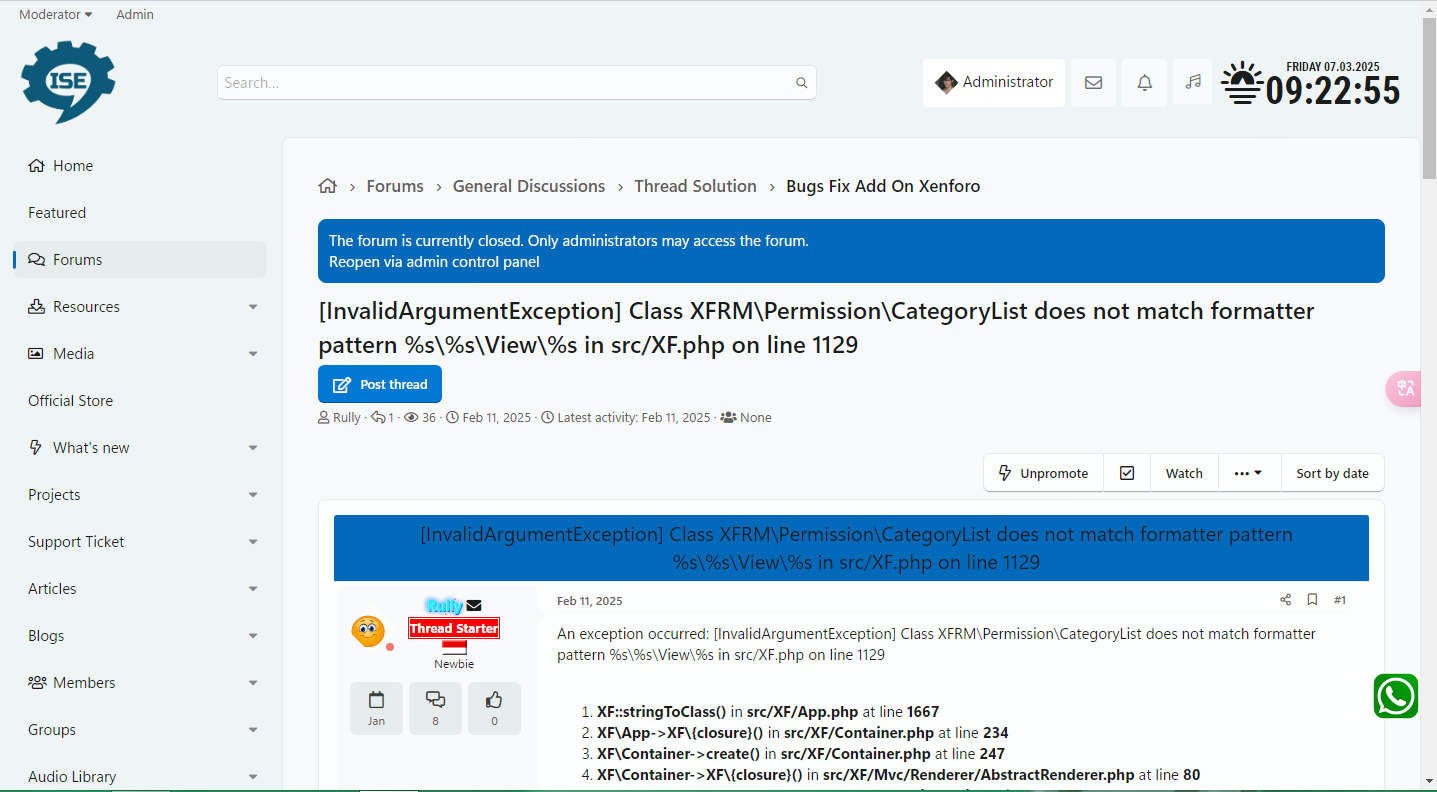This screenshot has width=1437, height=792.
Task: Open the Administrator account menu
Action: 994,83
